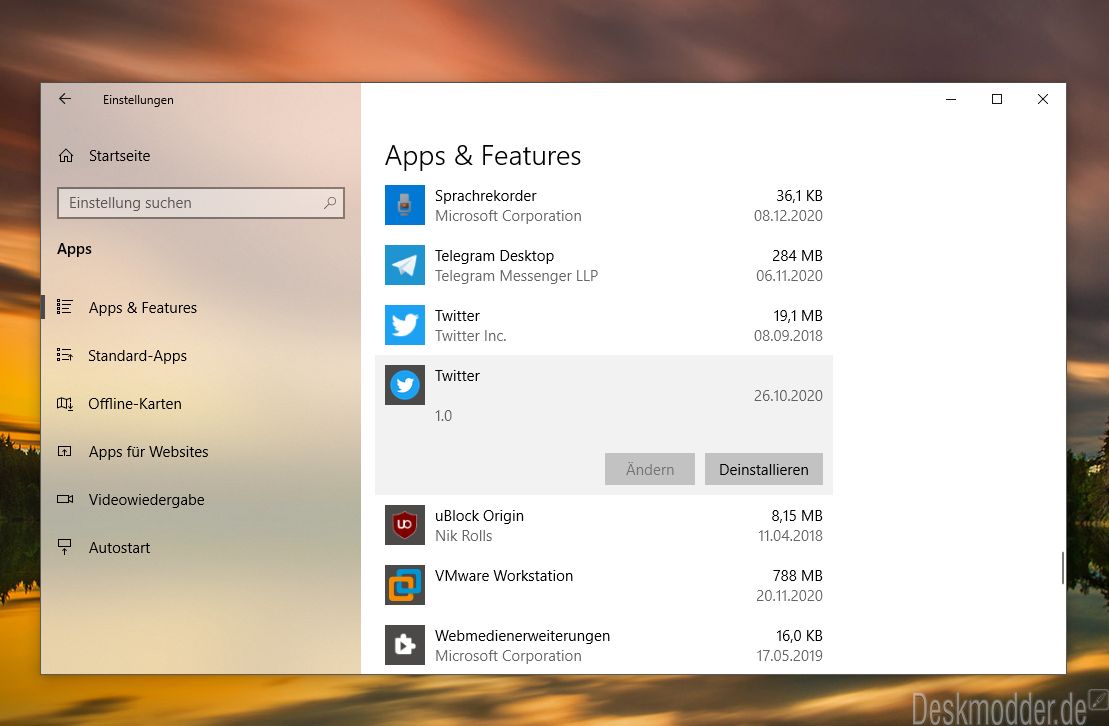Screen dimensions: 1109x726
Task: Click the Twitter Inc. app icon
Action: [405, 325]
